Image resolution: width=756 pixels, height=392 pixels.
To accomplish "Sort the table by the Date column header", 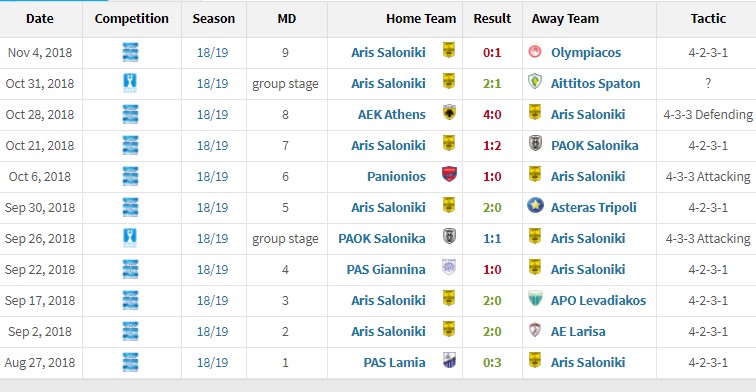I will (40, 18).
